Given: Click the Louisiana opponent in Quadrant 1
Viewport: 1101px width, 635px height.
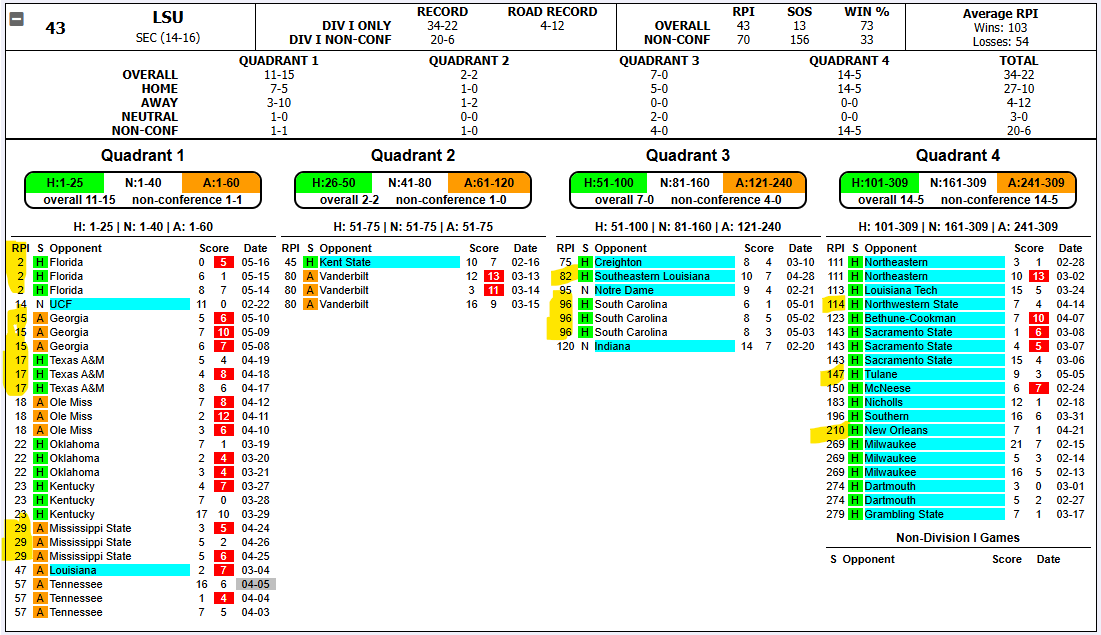Looking at the screenshot, I should pyautogui.click(x=119, y=570).
